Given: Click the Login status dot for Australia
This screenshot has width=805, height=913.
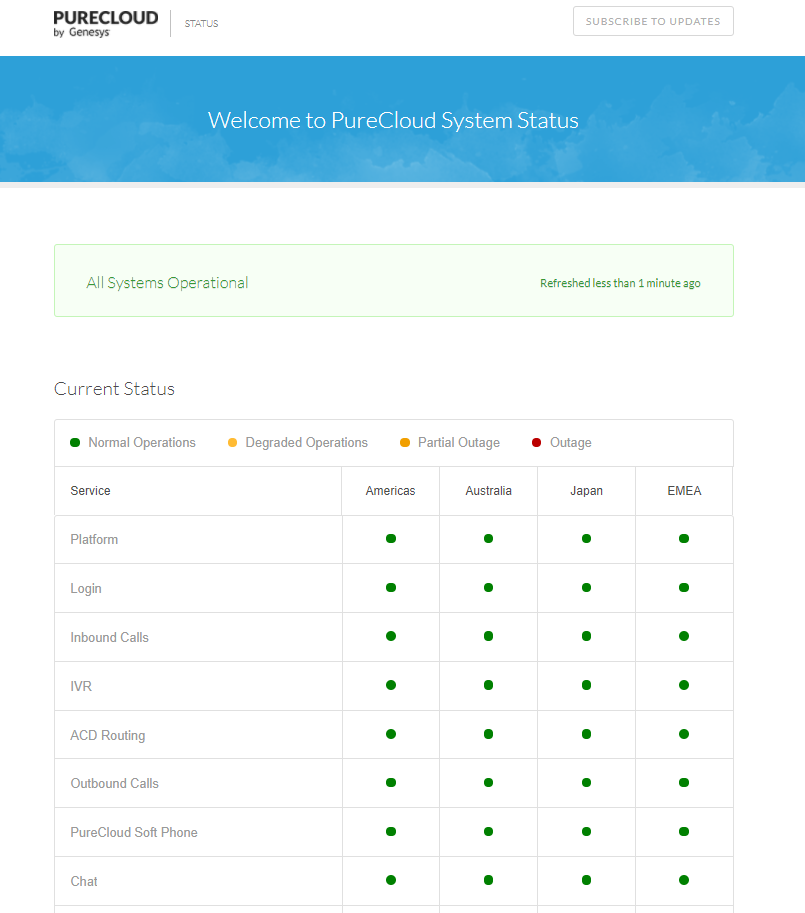Looking at the screenshot, I should 488,588.
